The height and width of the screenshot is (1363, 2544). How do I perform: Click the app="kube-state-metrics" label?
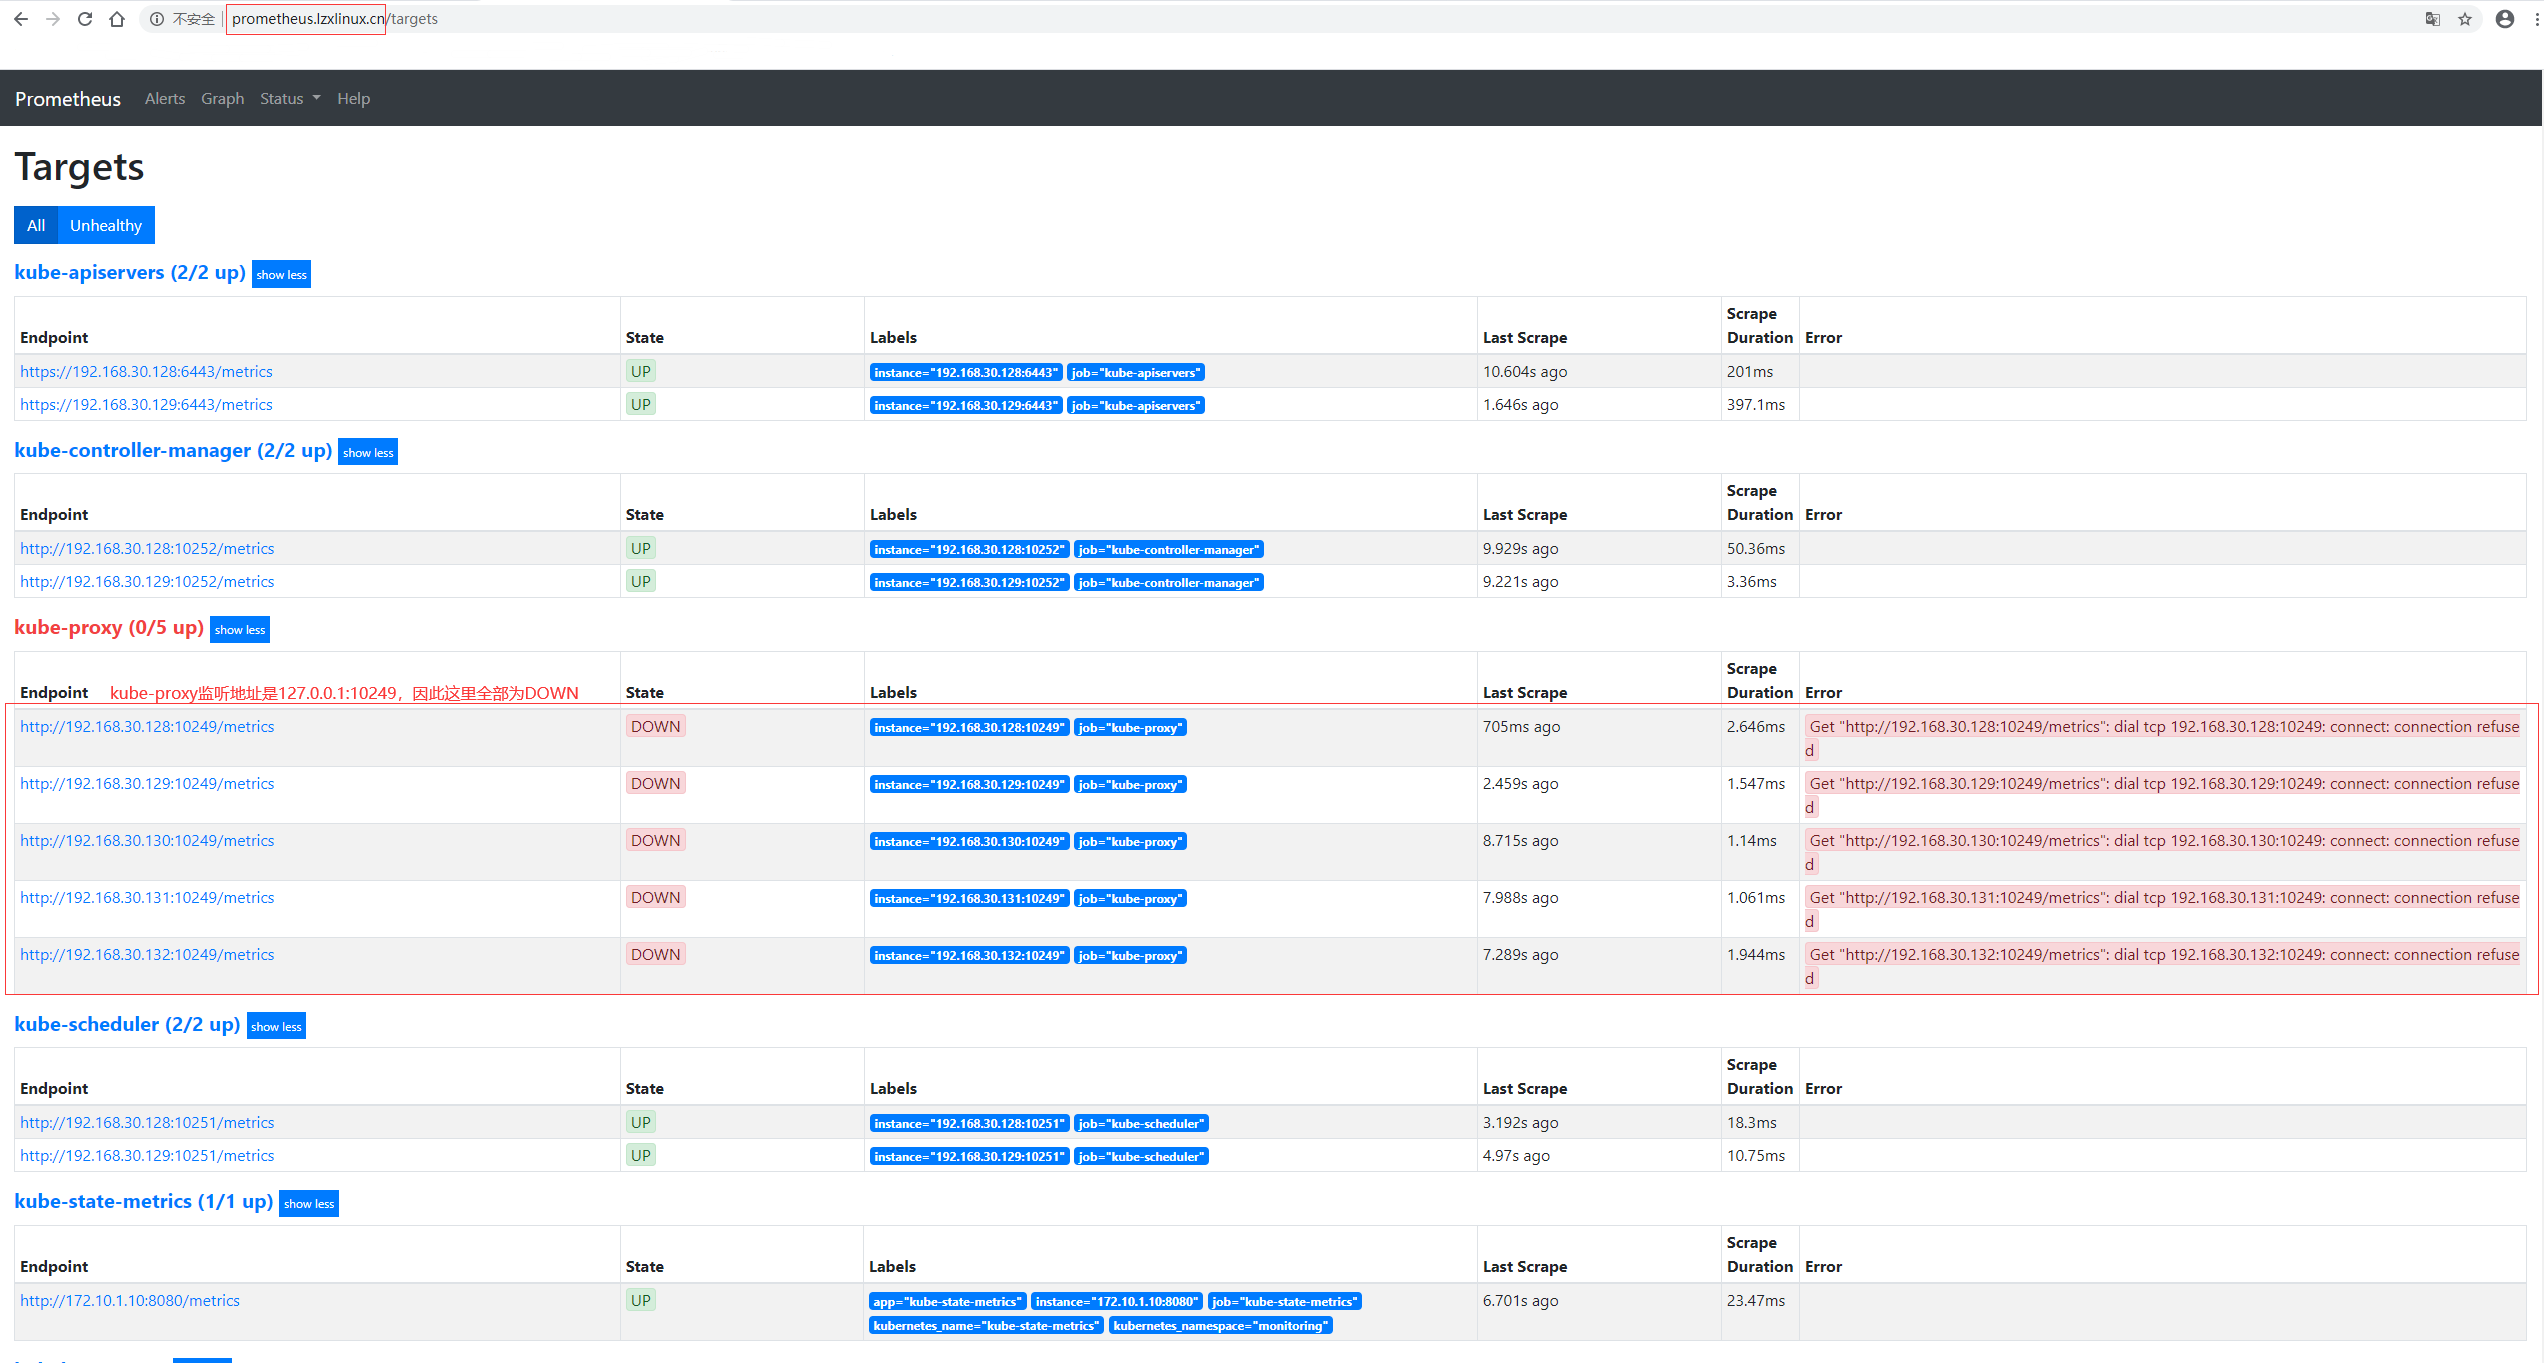948,1302
